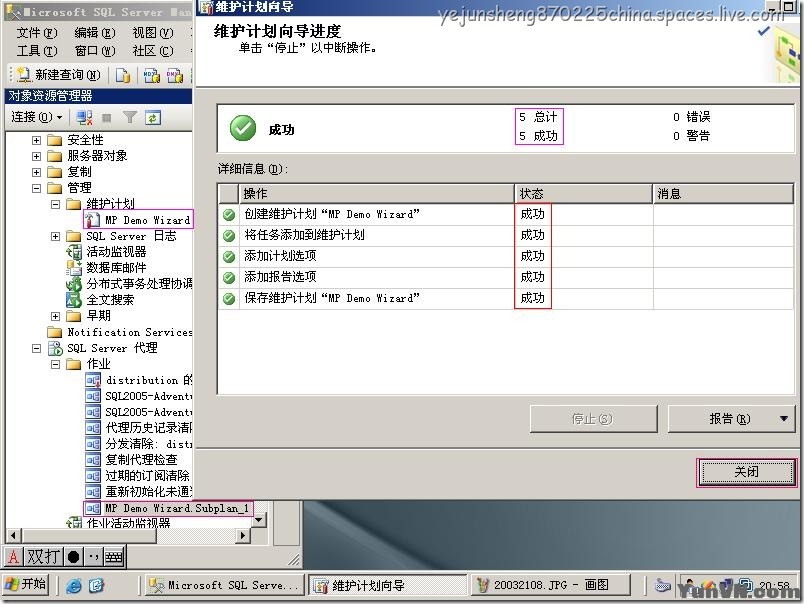The width and height of the screenshot is (804, 604).
Task: Select the 过期的订阅清除 job
Action: [x=147, y=475]
